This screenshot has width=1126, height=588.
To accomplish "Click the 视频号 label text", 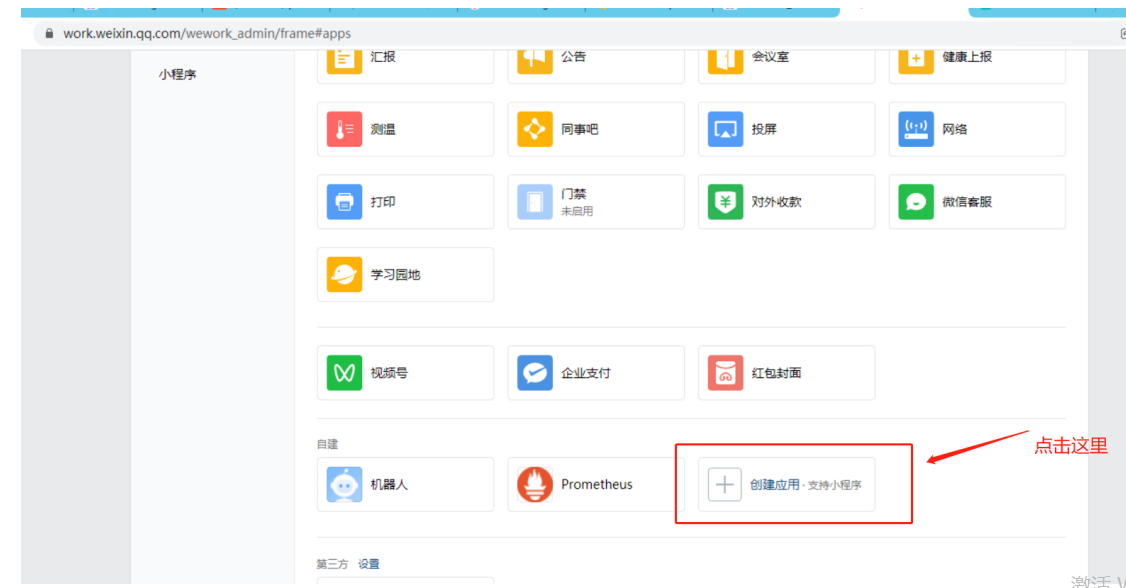I will pyautogui.click(x=388, y=373).
